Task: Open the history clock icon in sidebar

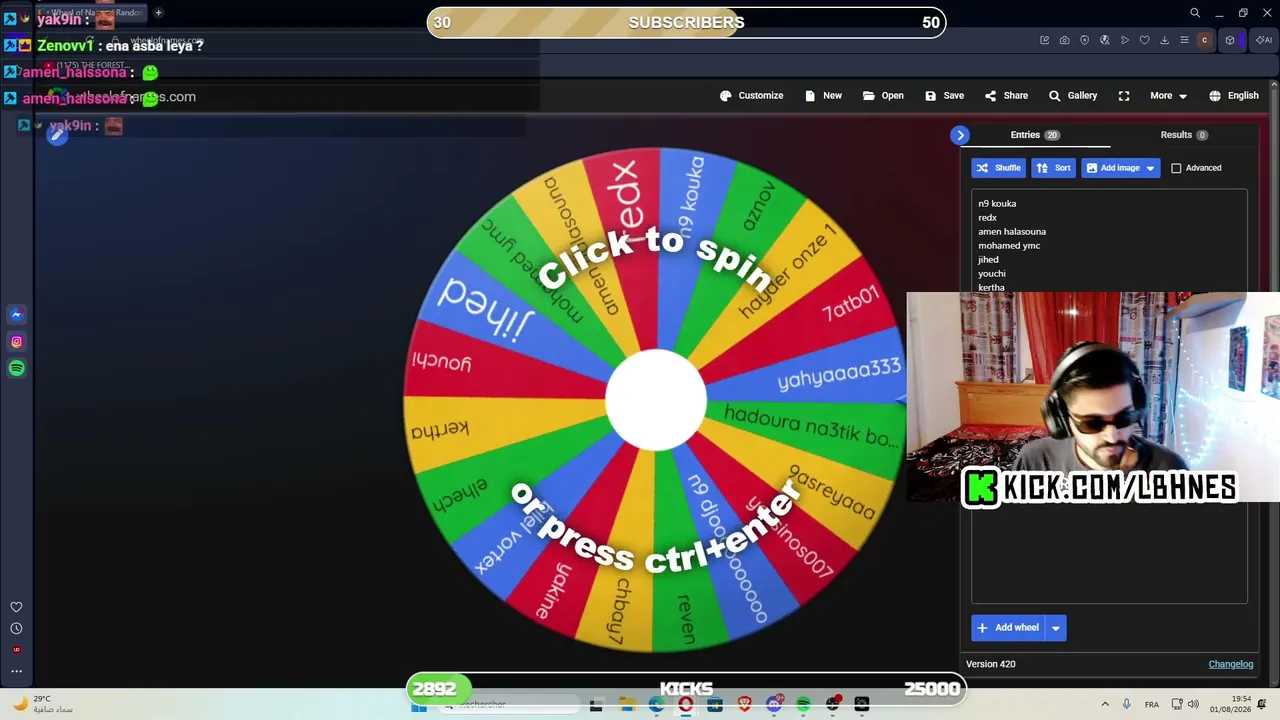Action: (x=16, y=629)
